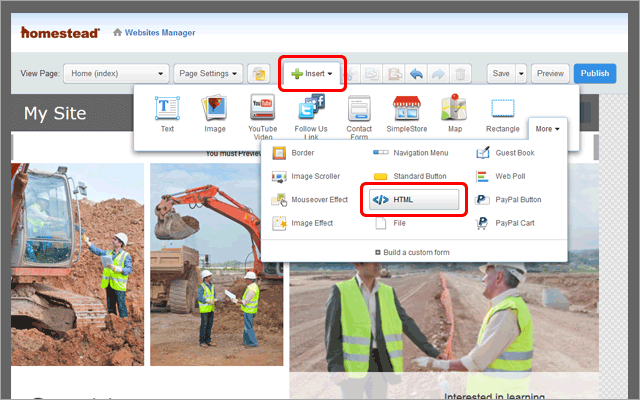Open the Page Settings dropdown
This screenshot has height=400, width=640.
click(208, 73)
